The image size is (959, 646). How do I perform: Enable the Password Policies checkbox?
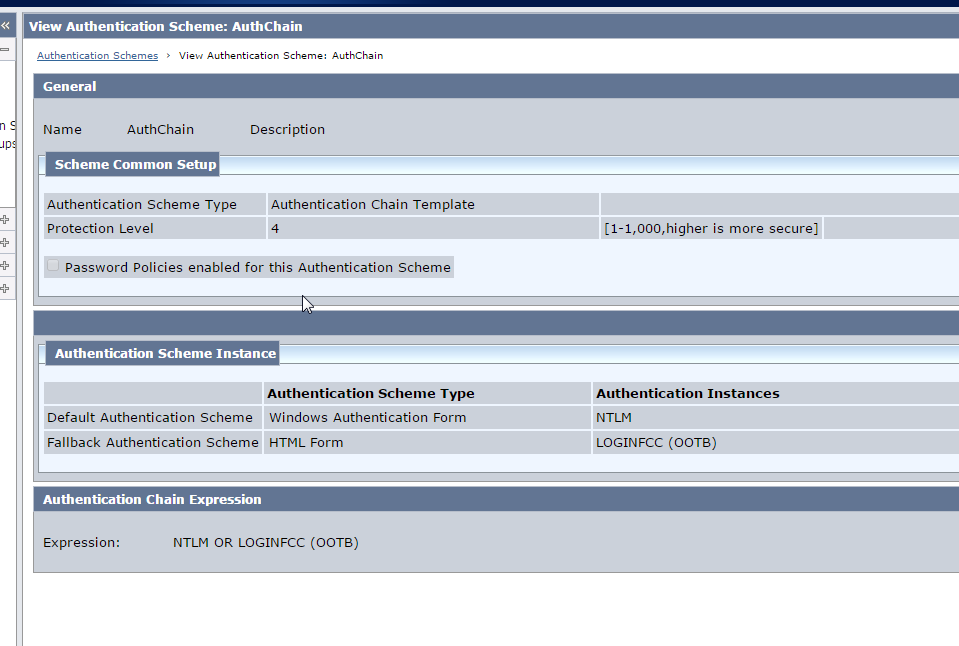[52, 266]
